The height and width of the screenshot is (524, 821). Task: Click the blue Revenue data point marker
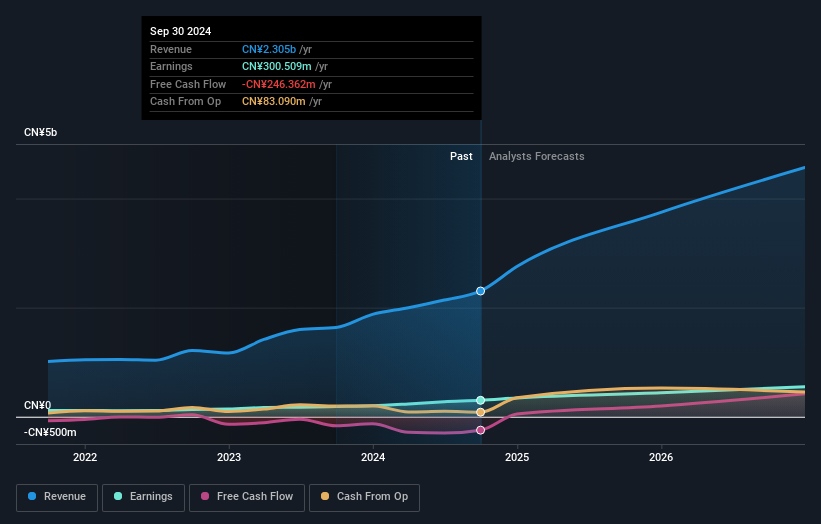coord(480,291)
